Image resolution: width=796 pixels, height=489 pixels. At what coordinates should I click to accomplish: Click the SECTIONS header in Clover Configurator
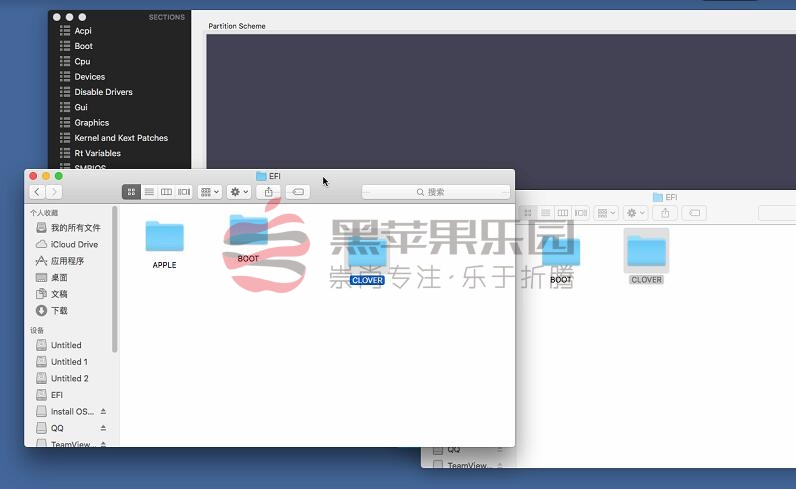click(x=167, y=17)
